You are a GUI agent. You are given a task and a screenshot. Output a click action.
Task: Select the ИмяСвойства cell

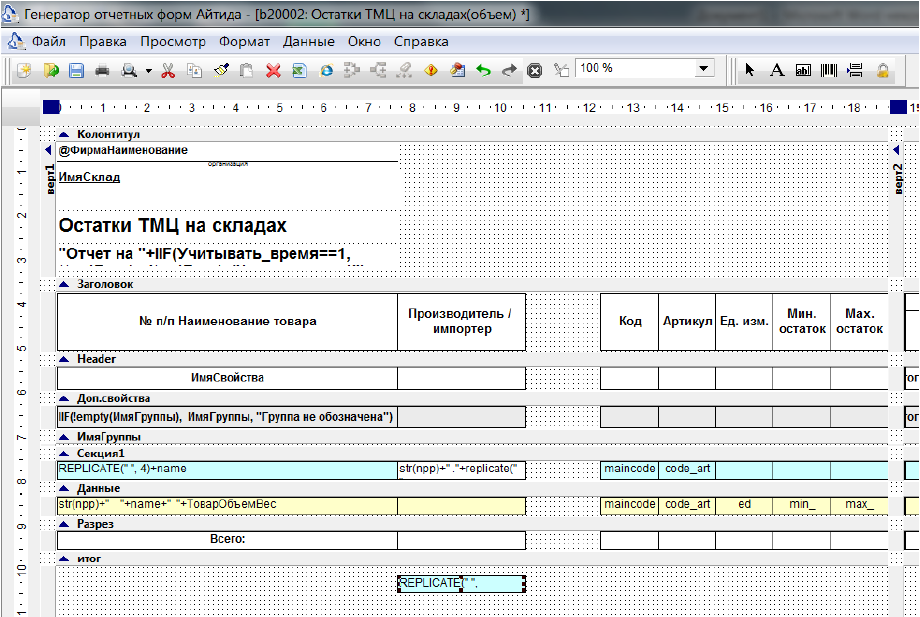click(227, 378)
